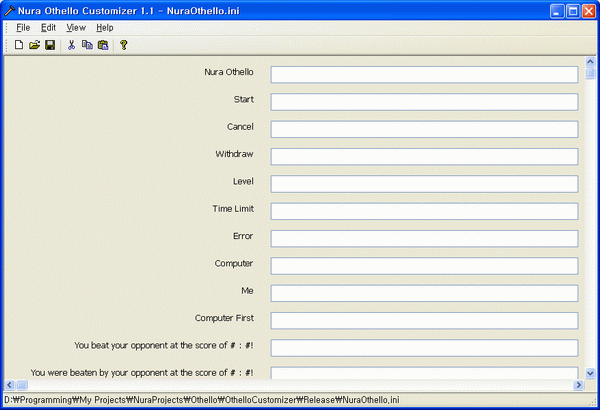
Task: Click the 'You were beaten by your opponent' label
Action: point(142,372)
